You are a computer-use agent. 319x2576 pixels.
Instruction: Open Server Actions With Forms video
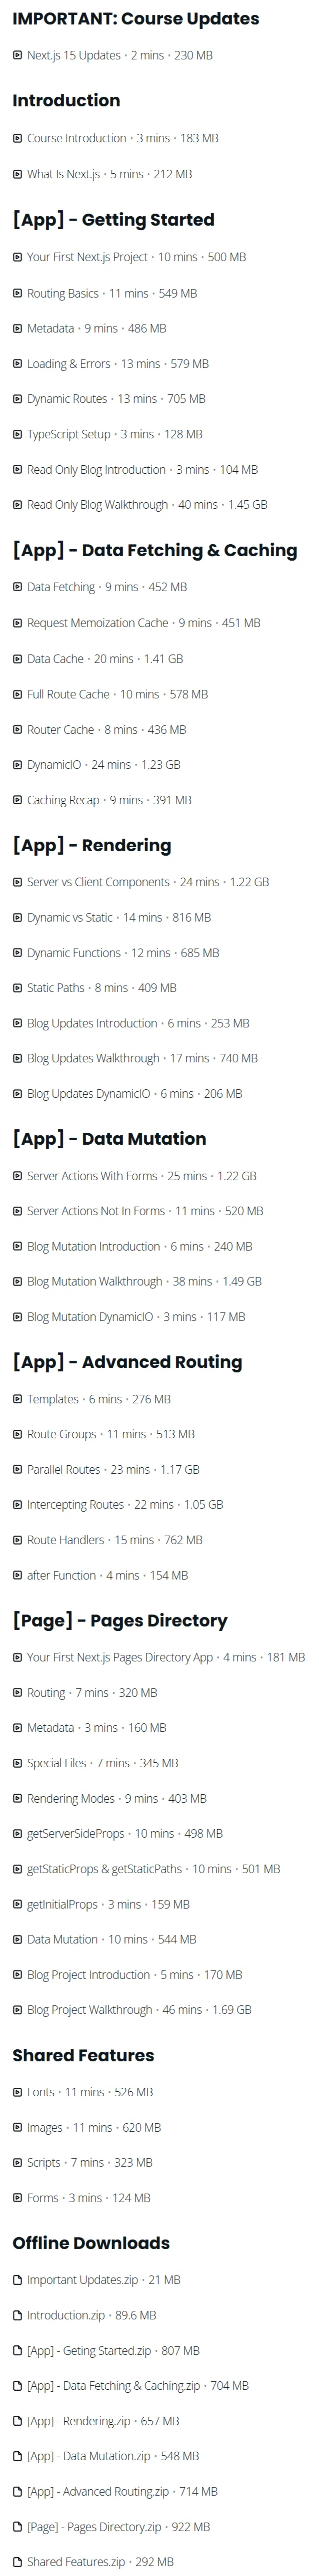135,1176
